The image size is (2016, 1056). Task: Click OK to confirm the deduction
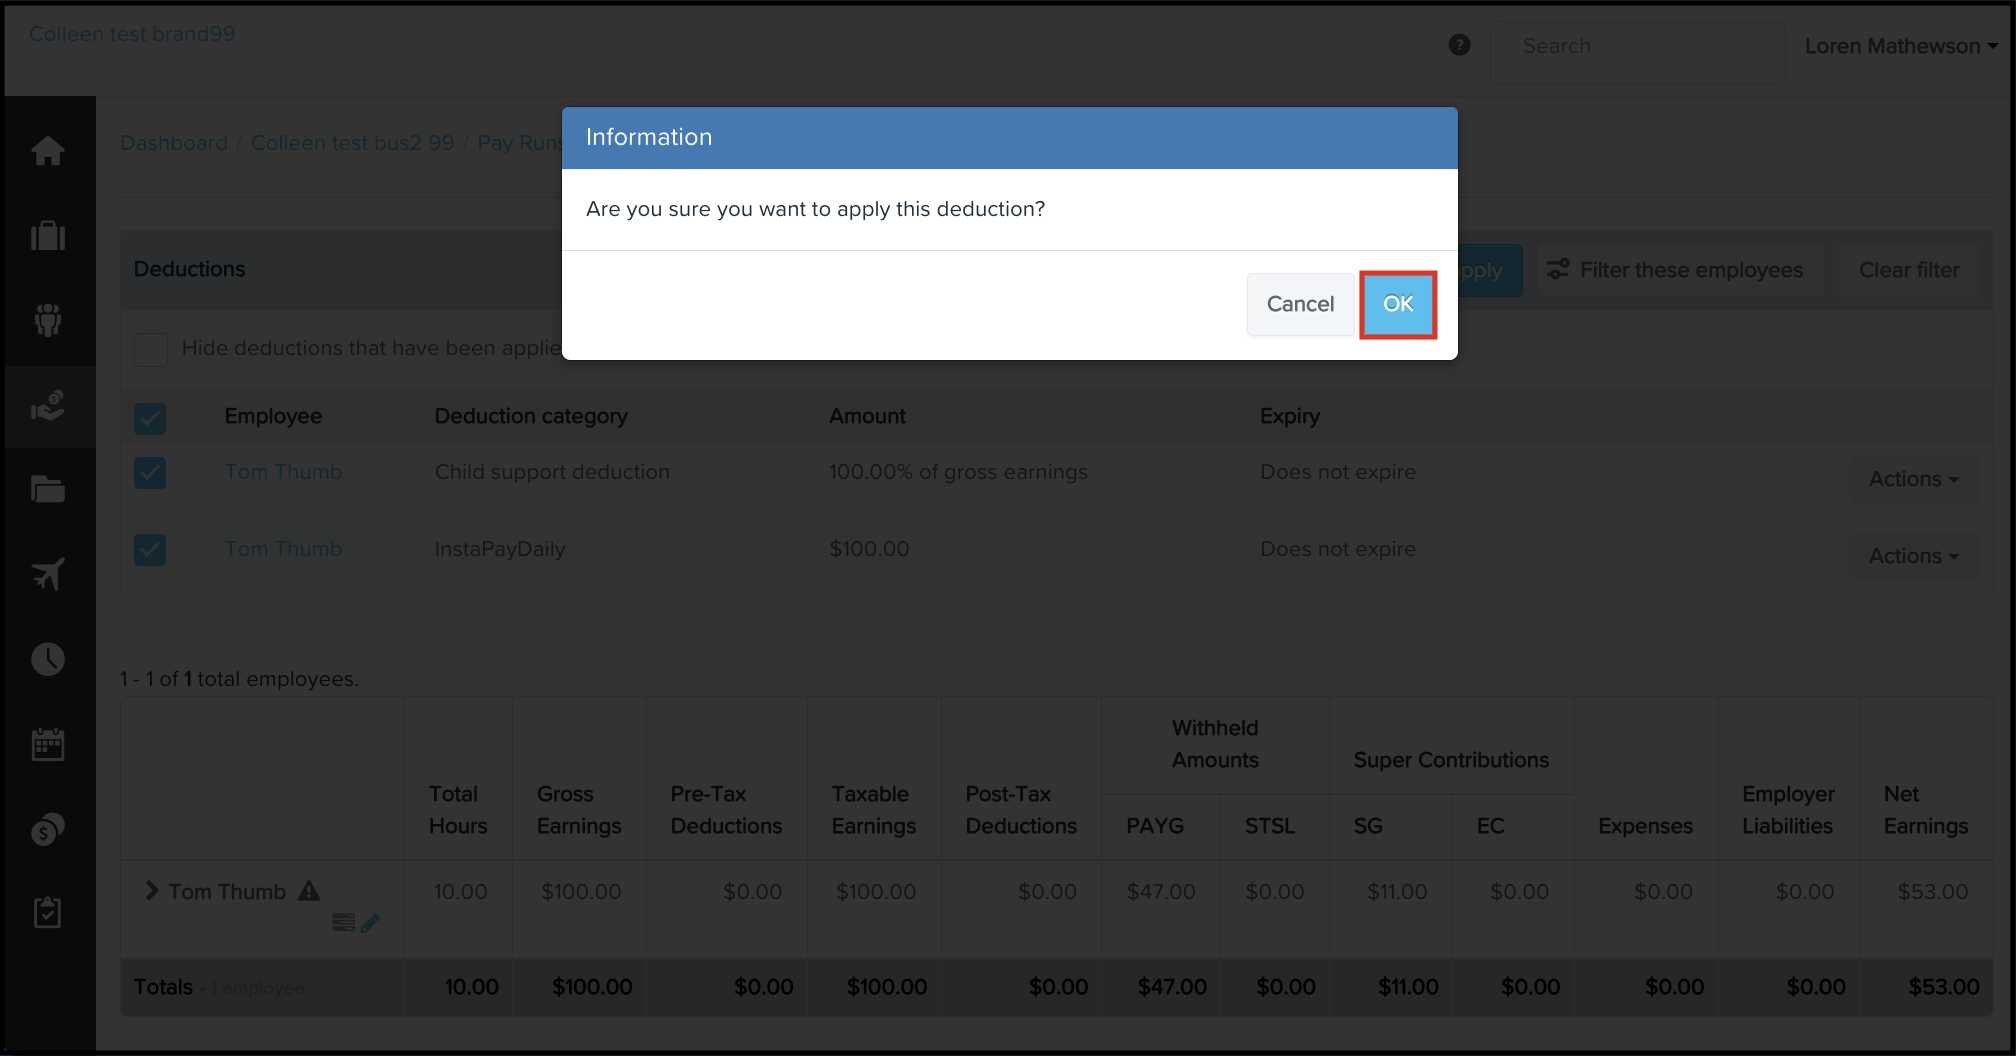tap(1397, 304)
